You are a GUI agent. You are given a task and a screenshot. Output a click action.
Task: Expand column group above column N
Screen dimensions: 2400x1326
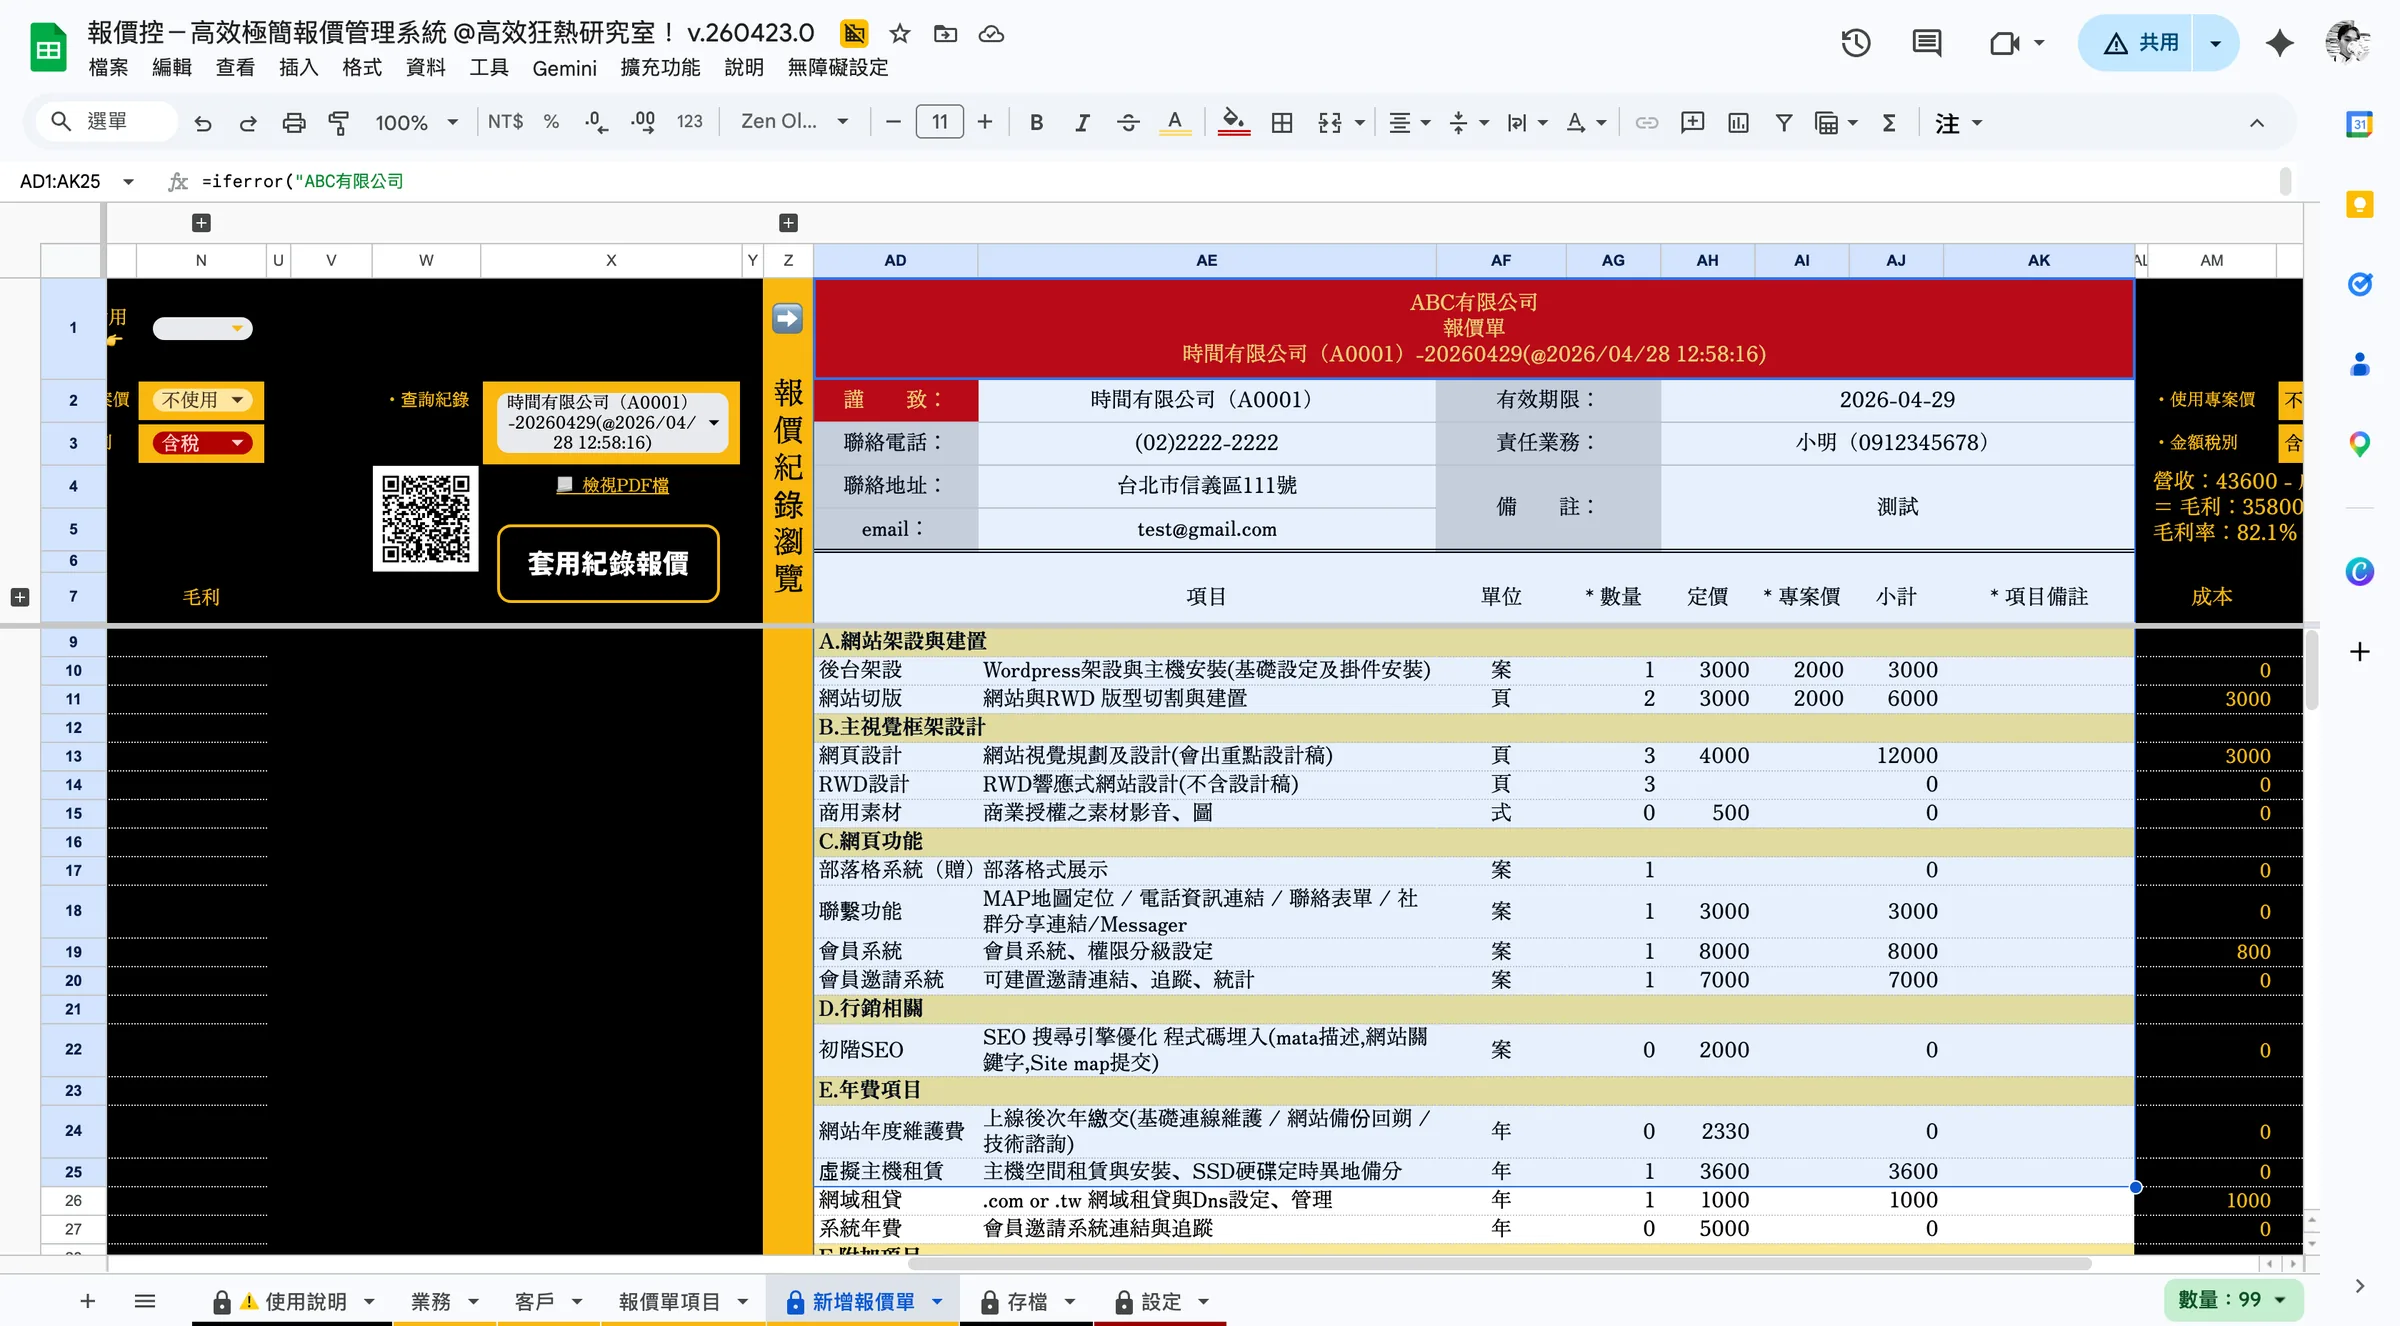point(201,222)
